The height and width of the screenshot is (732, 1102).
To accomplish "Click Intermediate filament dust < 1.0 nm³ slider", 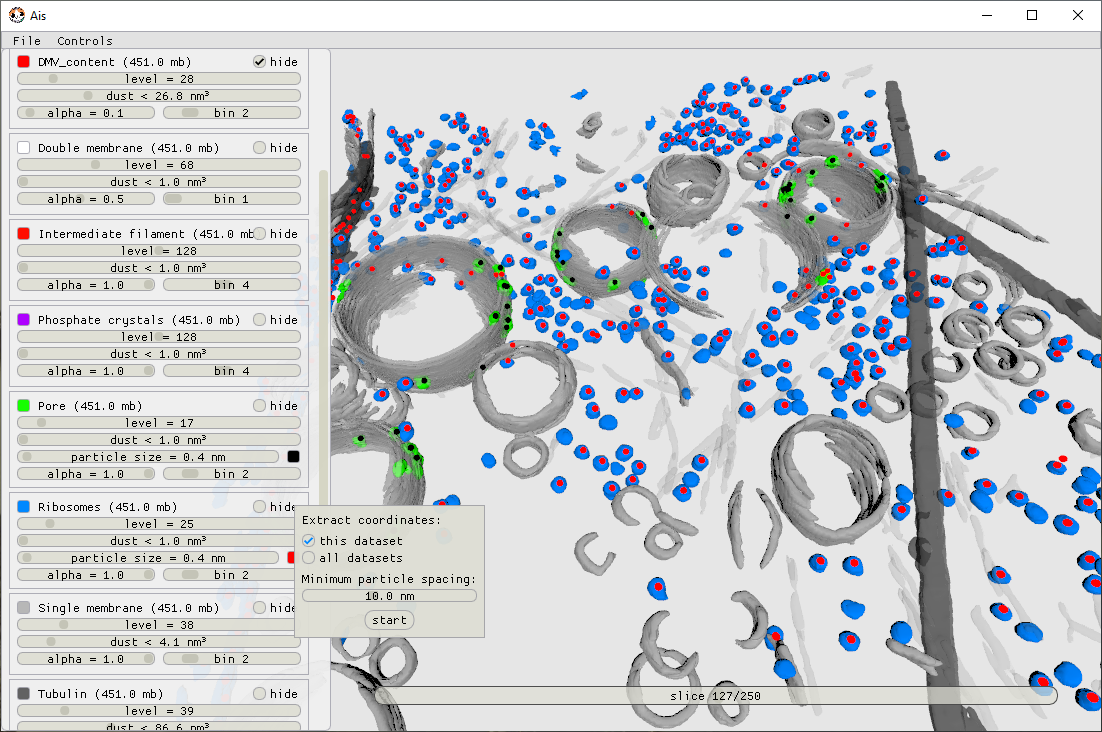I will (159, 268).
